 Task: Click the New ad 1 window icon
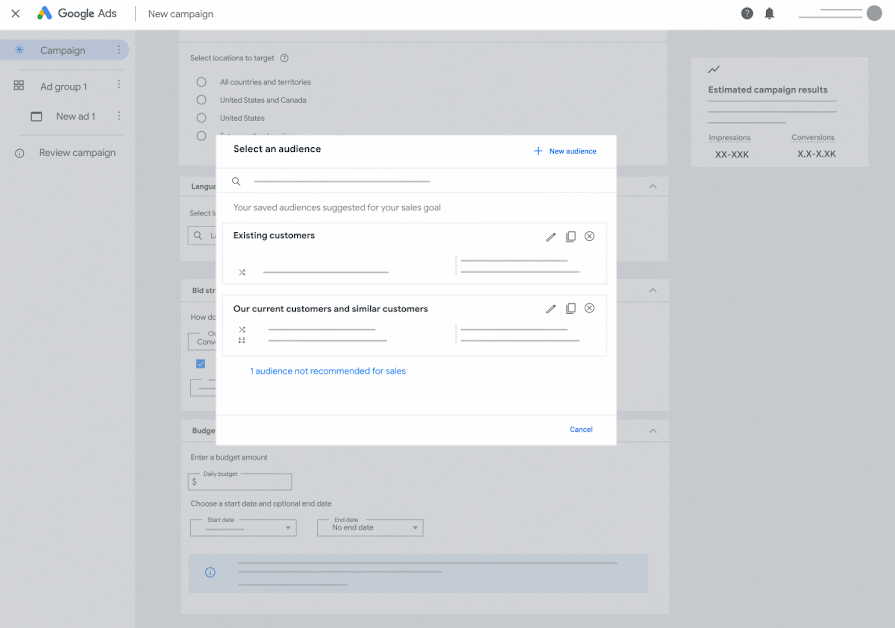pos(37,116)
